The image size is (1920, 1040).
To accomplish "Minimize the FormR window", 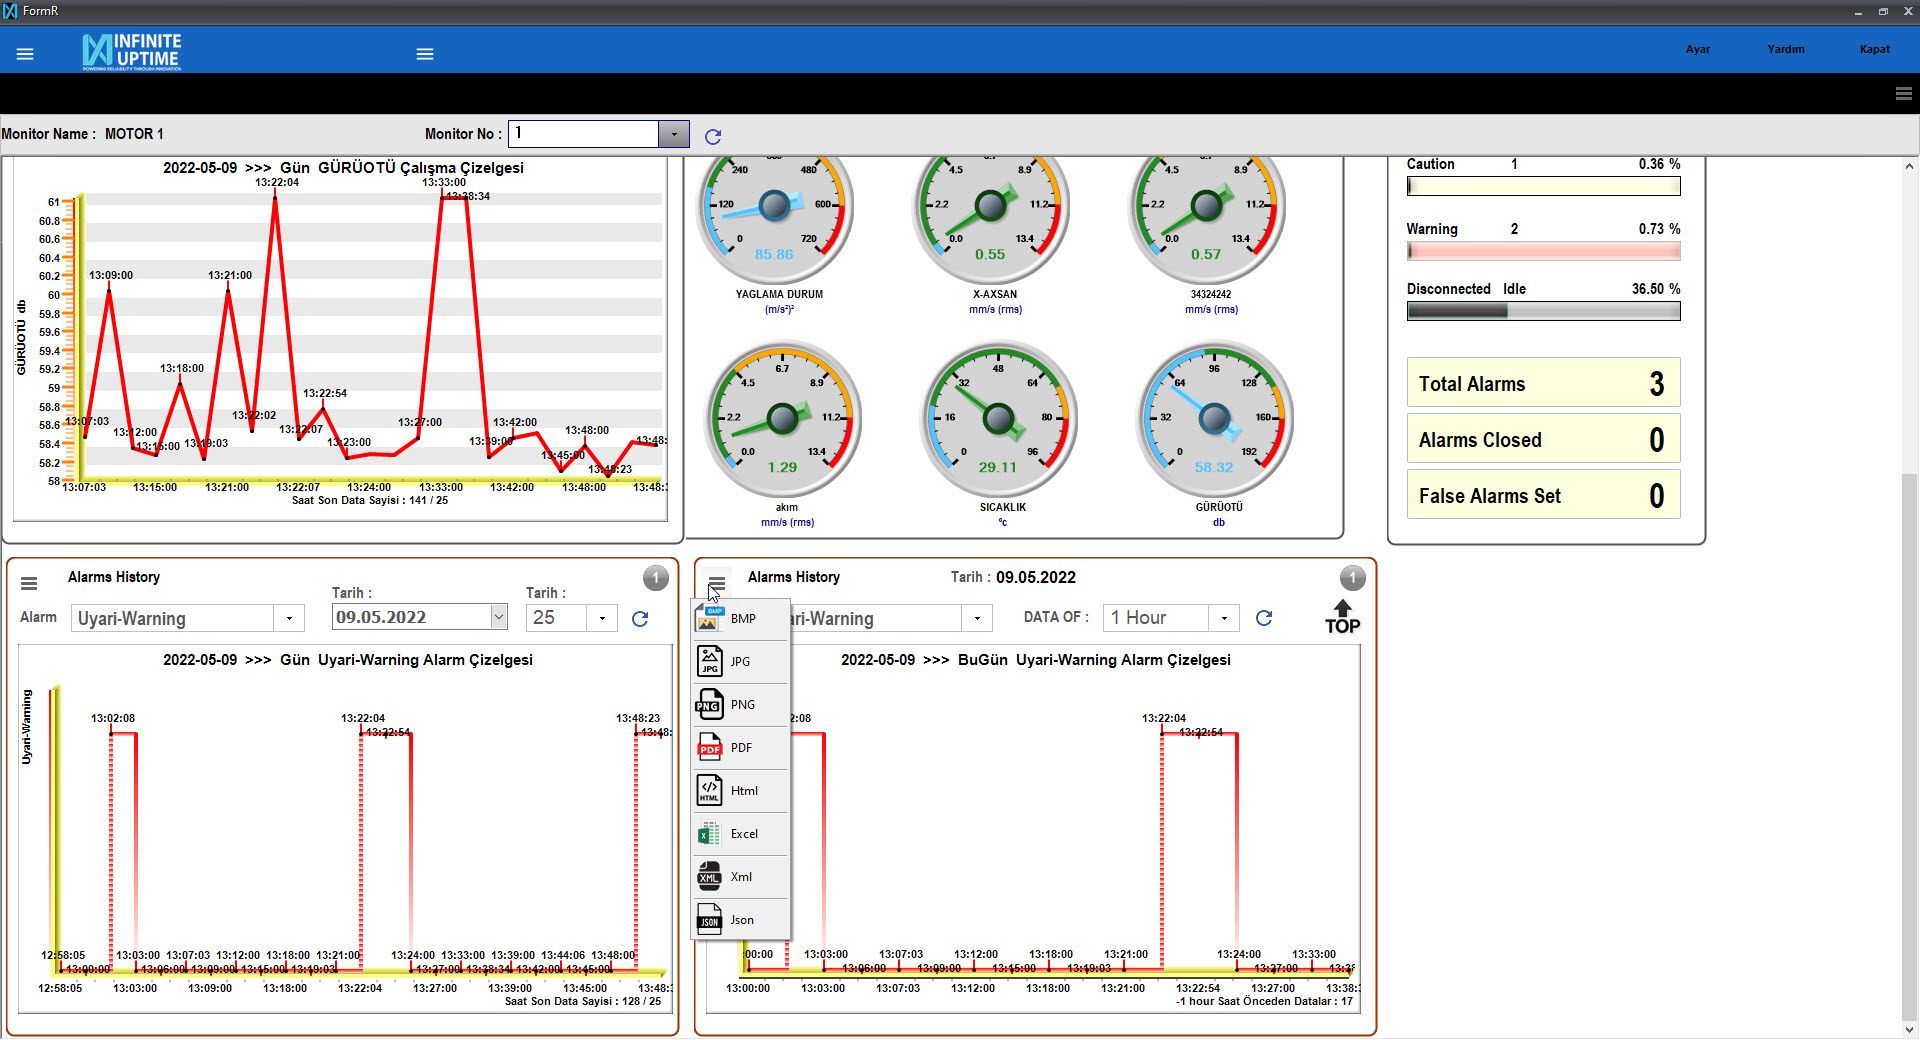I will point(1858,11).
